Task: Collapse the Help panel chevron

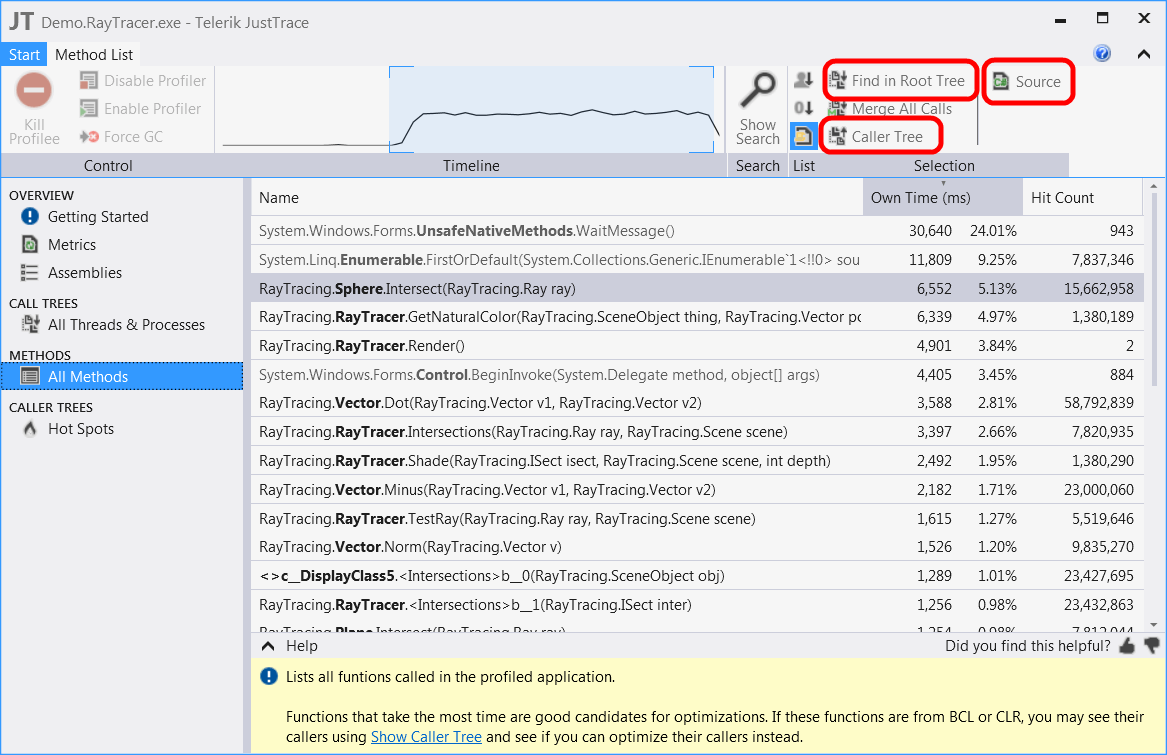Action: [x=268, y=646]
